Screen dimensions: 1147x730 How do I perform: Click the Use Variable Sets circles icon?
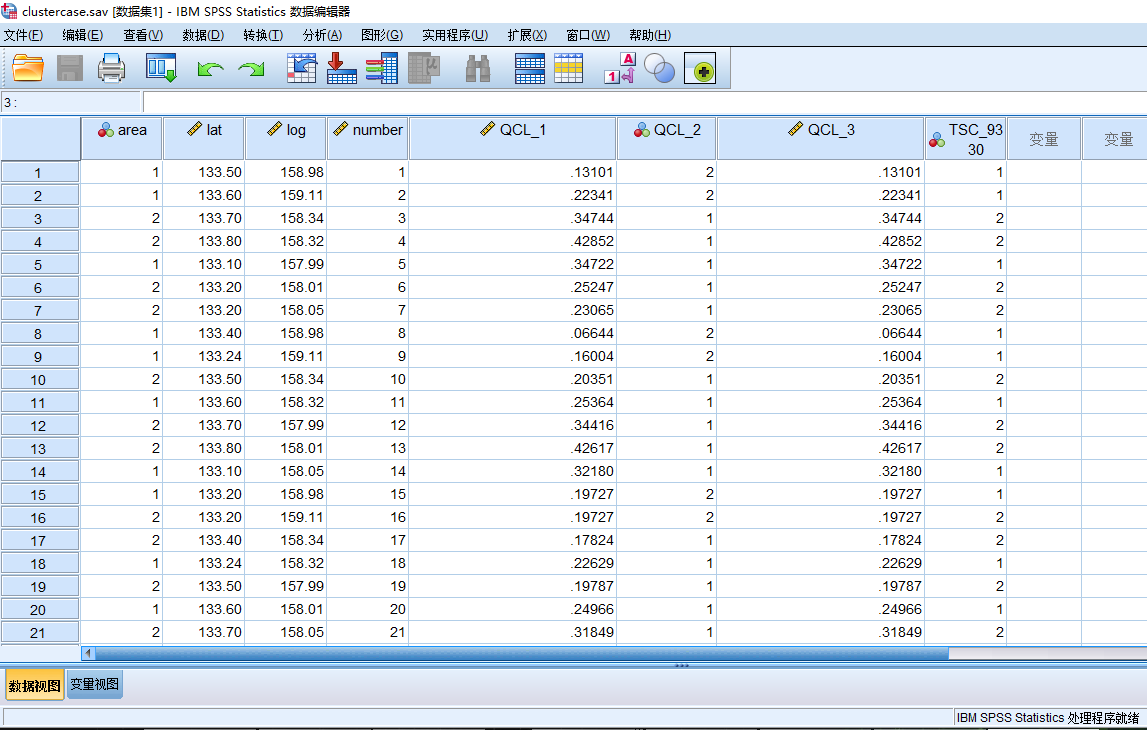[x=659, y=69]
